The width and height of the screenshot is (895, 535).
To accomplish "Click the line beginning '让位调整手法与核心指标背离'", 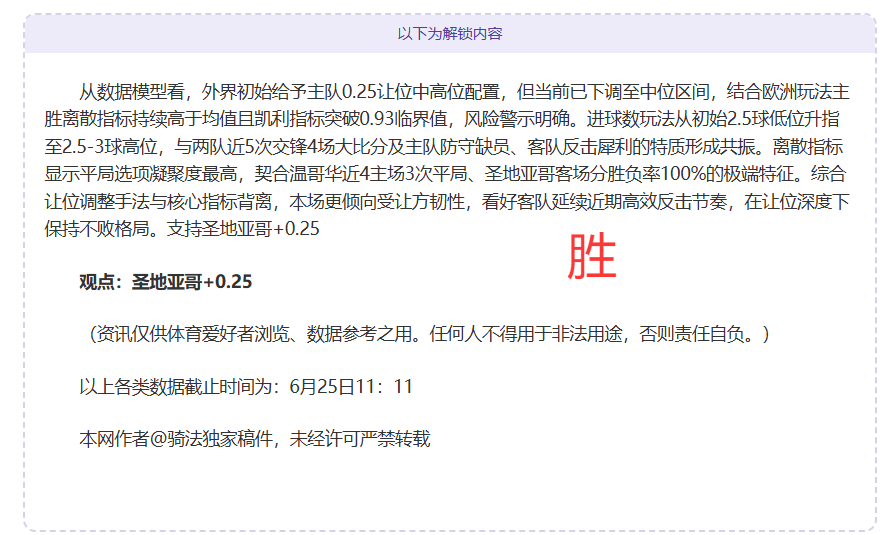I will click(x=447, y=202).
